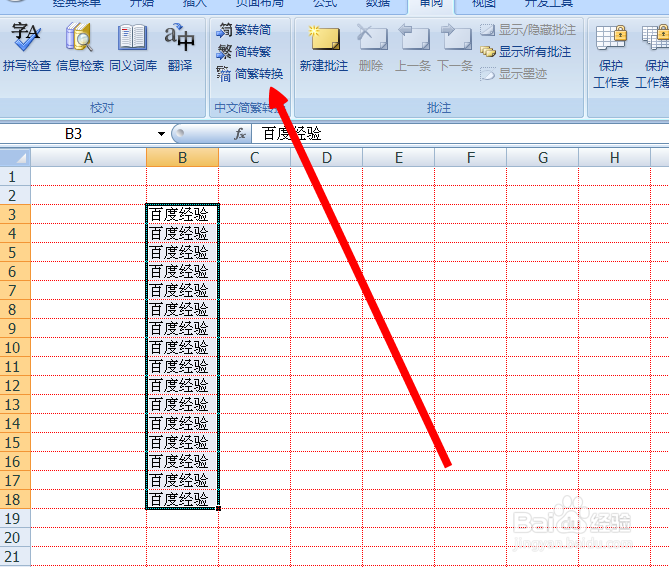Click the formula bar containing 百度经验
Image resolution: width=669 pixels, height=567 pixels.
click(x=460, y=134)
